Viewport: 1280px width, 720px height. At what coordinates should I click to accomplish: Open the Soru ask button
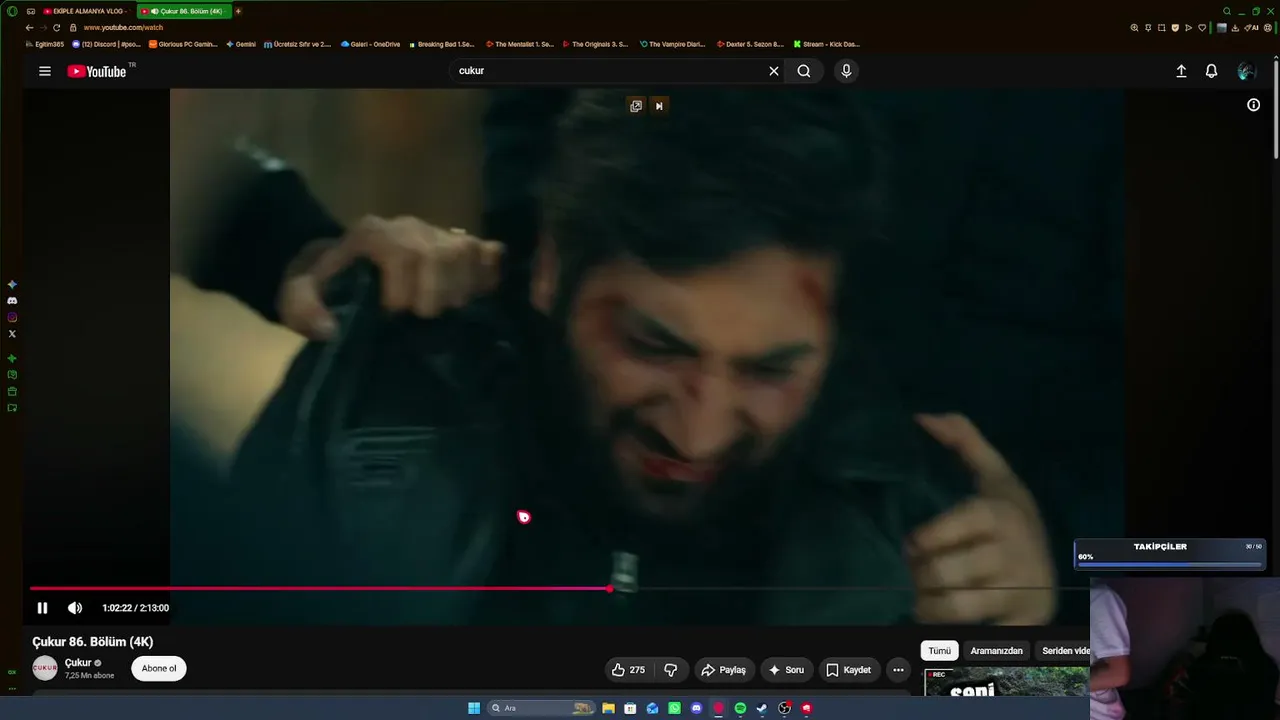(786, 670)
